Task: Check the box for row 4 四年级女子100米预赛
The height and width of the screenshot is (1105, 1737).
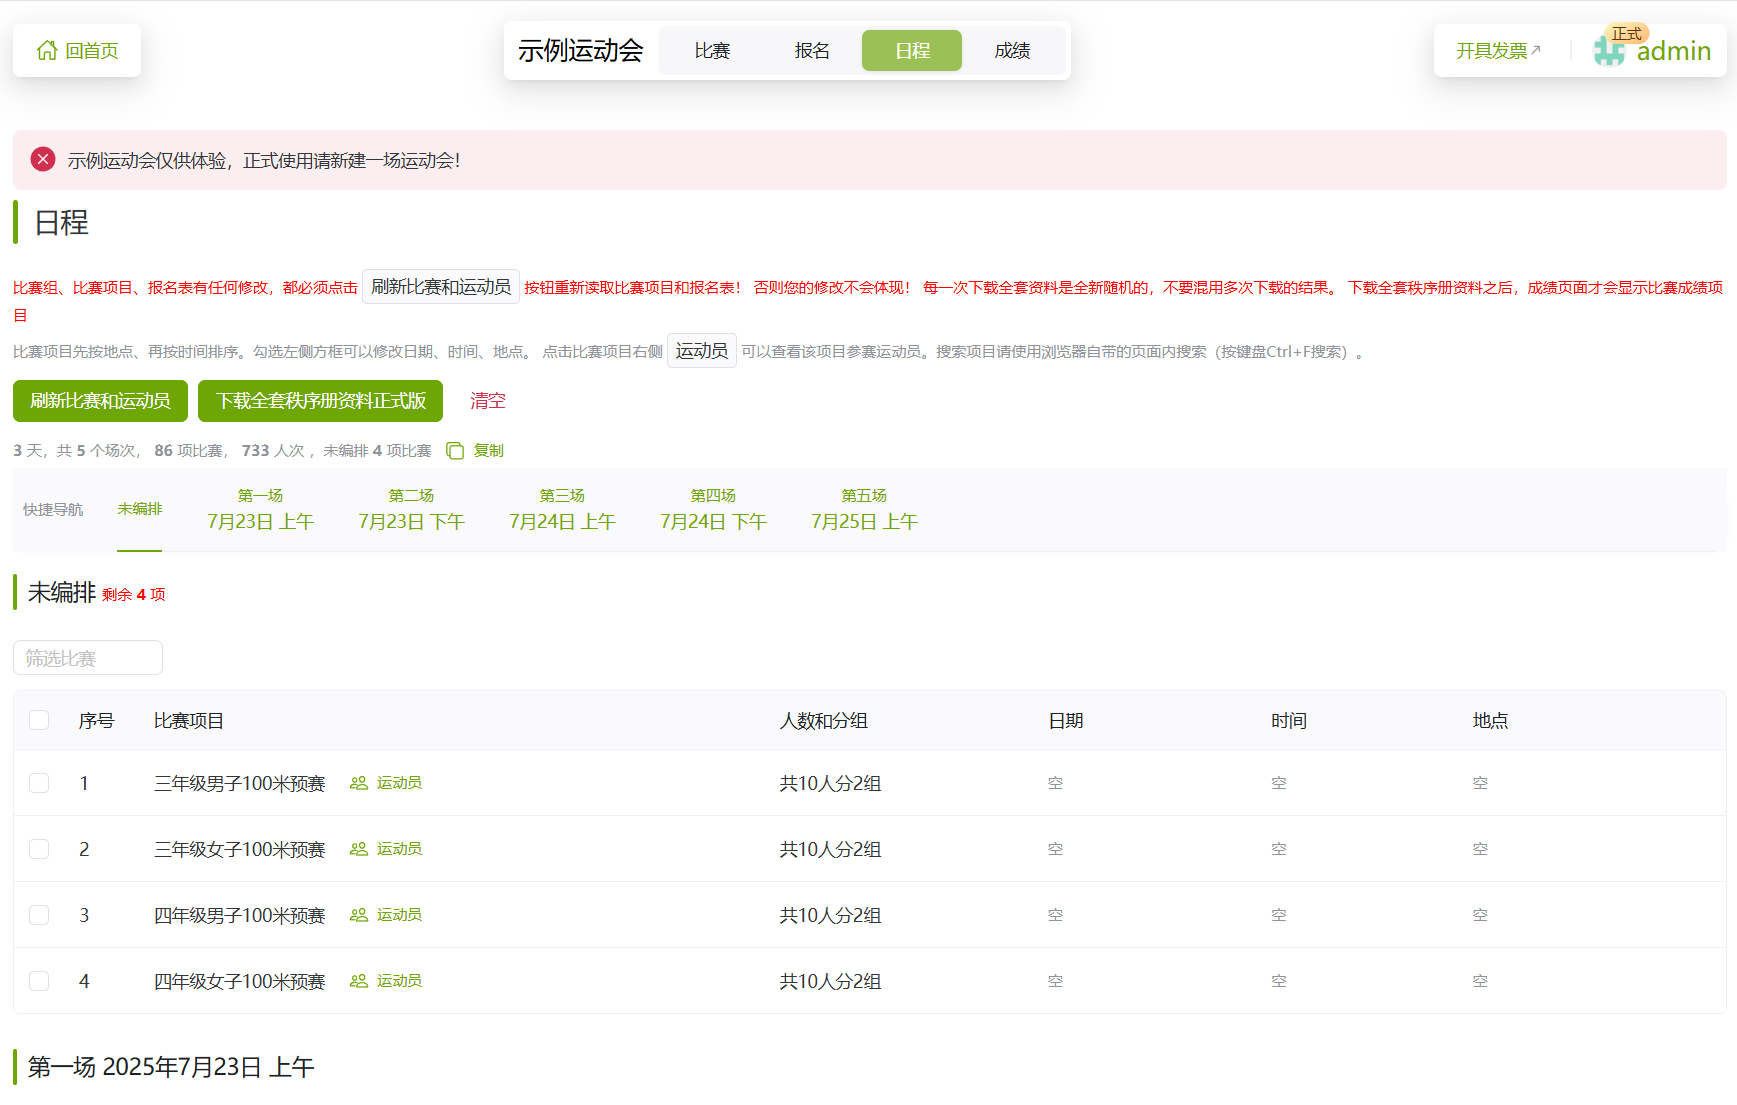Action: coord(39,981)
